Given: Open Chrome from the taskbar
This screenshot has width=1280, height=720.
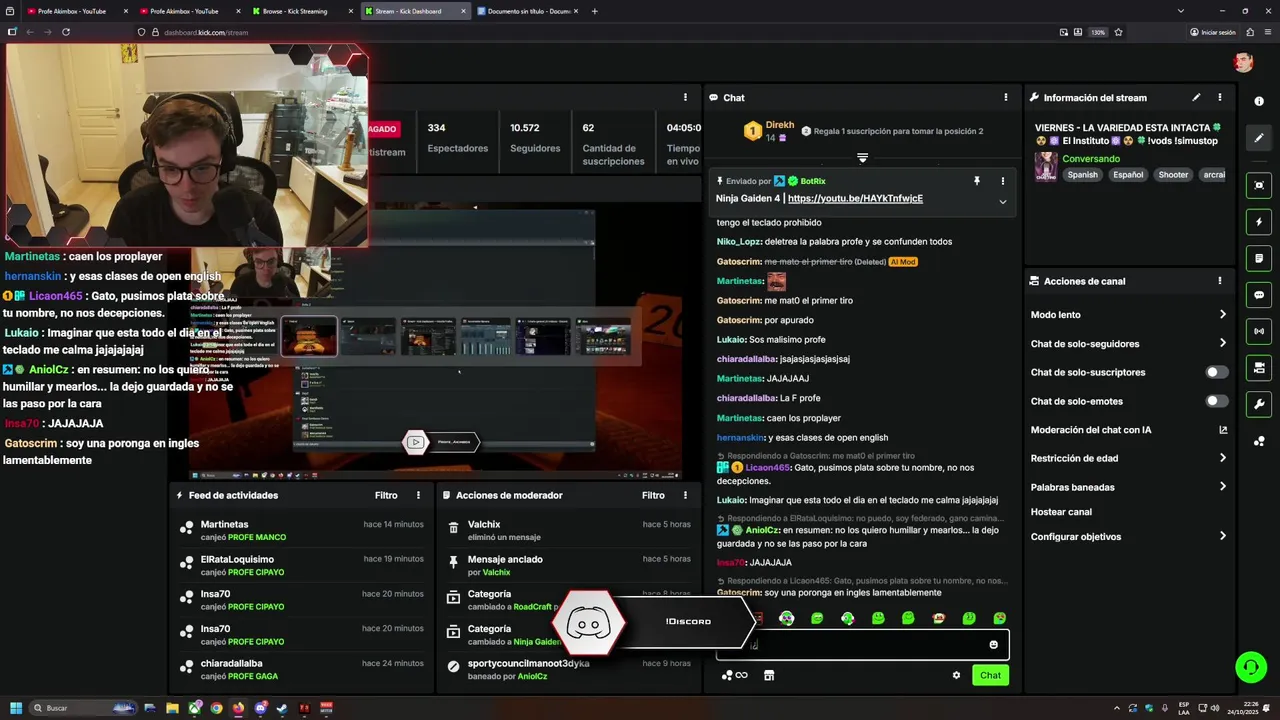Looking at the screenshot, I should [216, 708].
